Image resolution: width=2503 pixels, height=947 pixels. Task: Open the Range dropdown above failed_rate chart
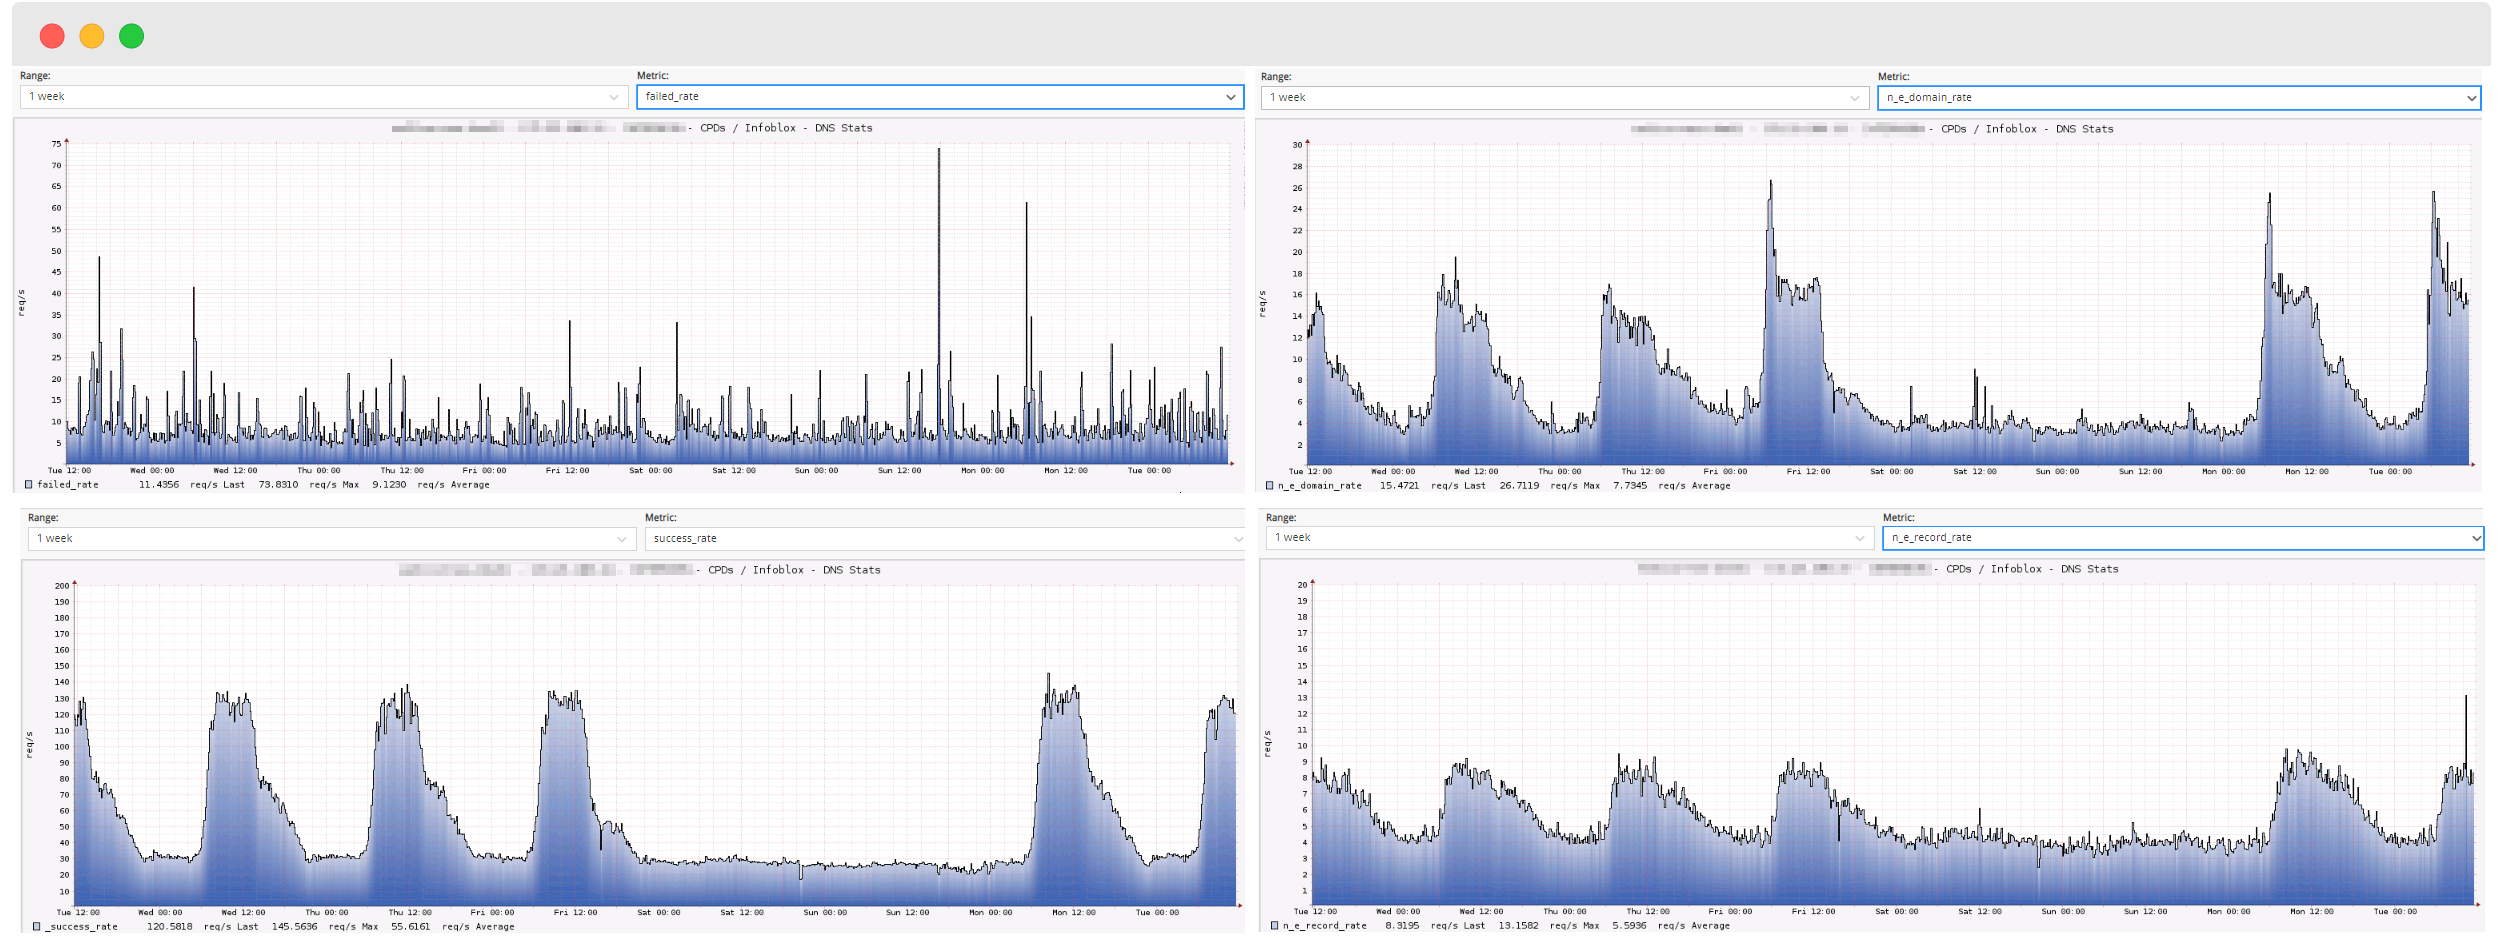(x=324, y=97)
